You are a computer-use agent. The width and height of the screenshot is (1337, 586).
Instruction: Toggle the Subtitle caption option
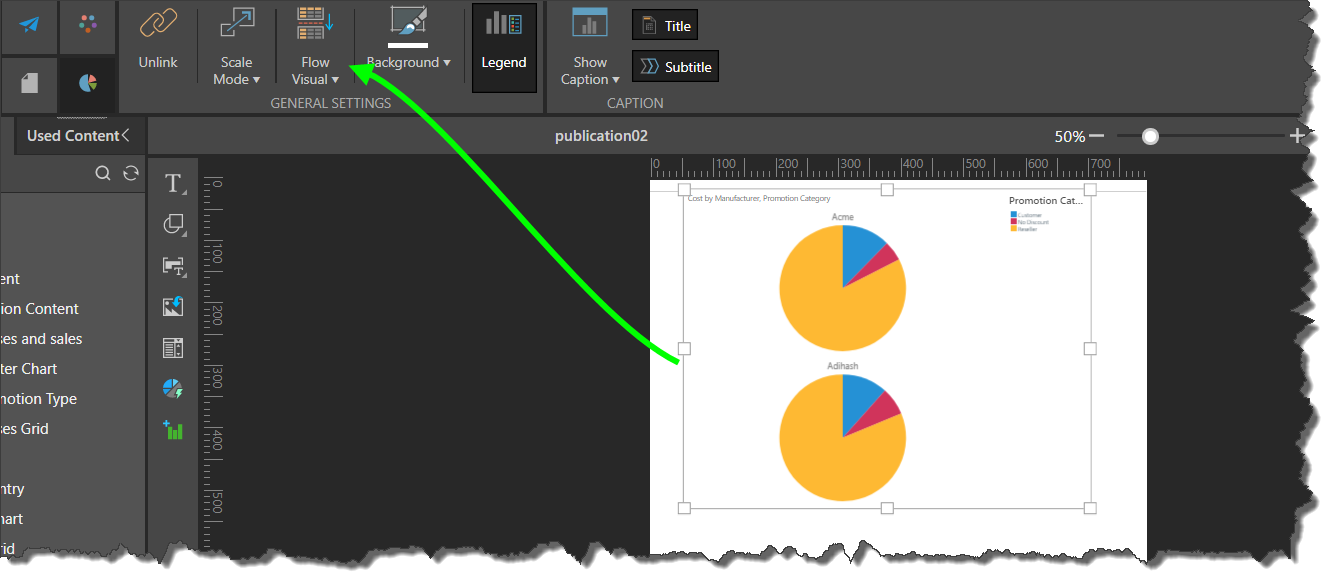tap(676, 67)
